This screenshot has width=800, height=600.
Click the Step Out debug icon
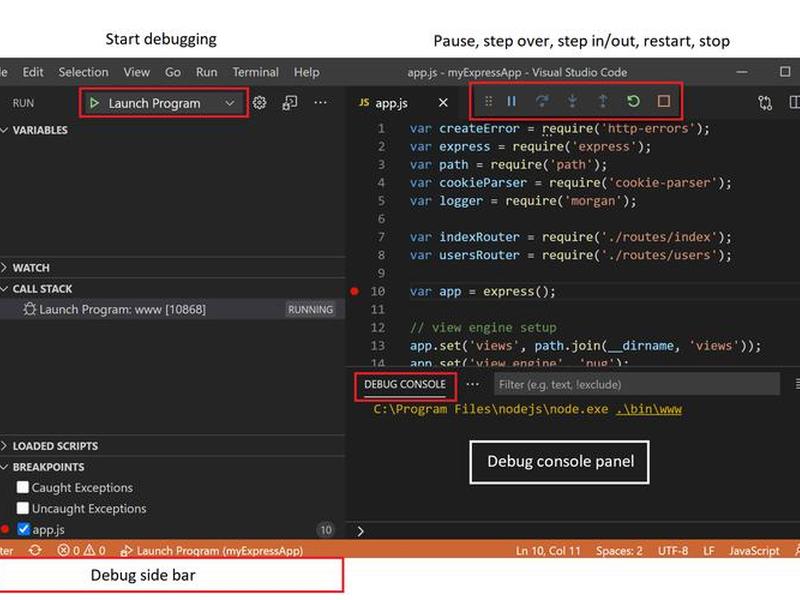(x=603, y=101)
